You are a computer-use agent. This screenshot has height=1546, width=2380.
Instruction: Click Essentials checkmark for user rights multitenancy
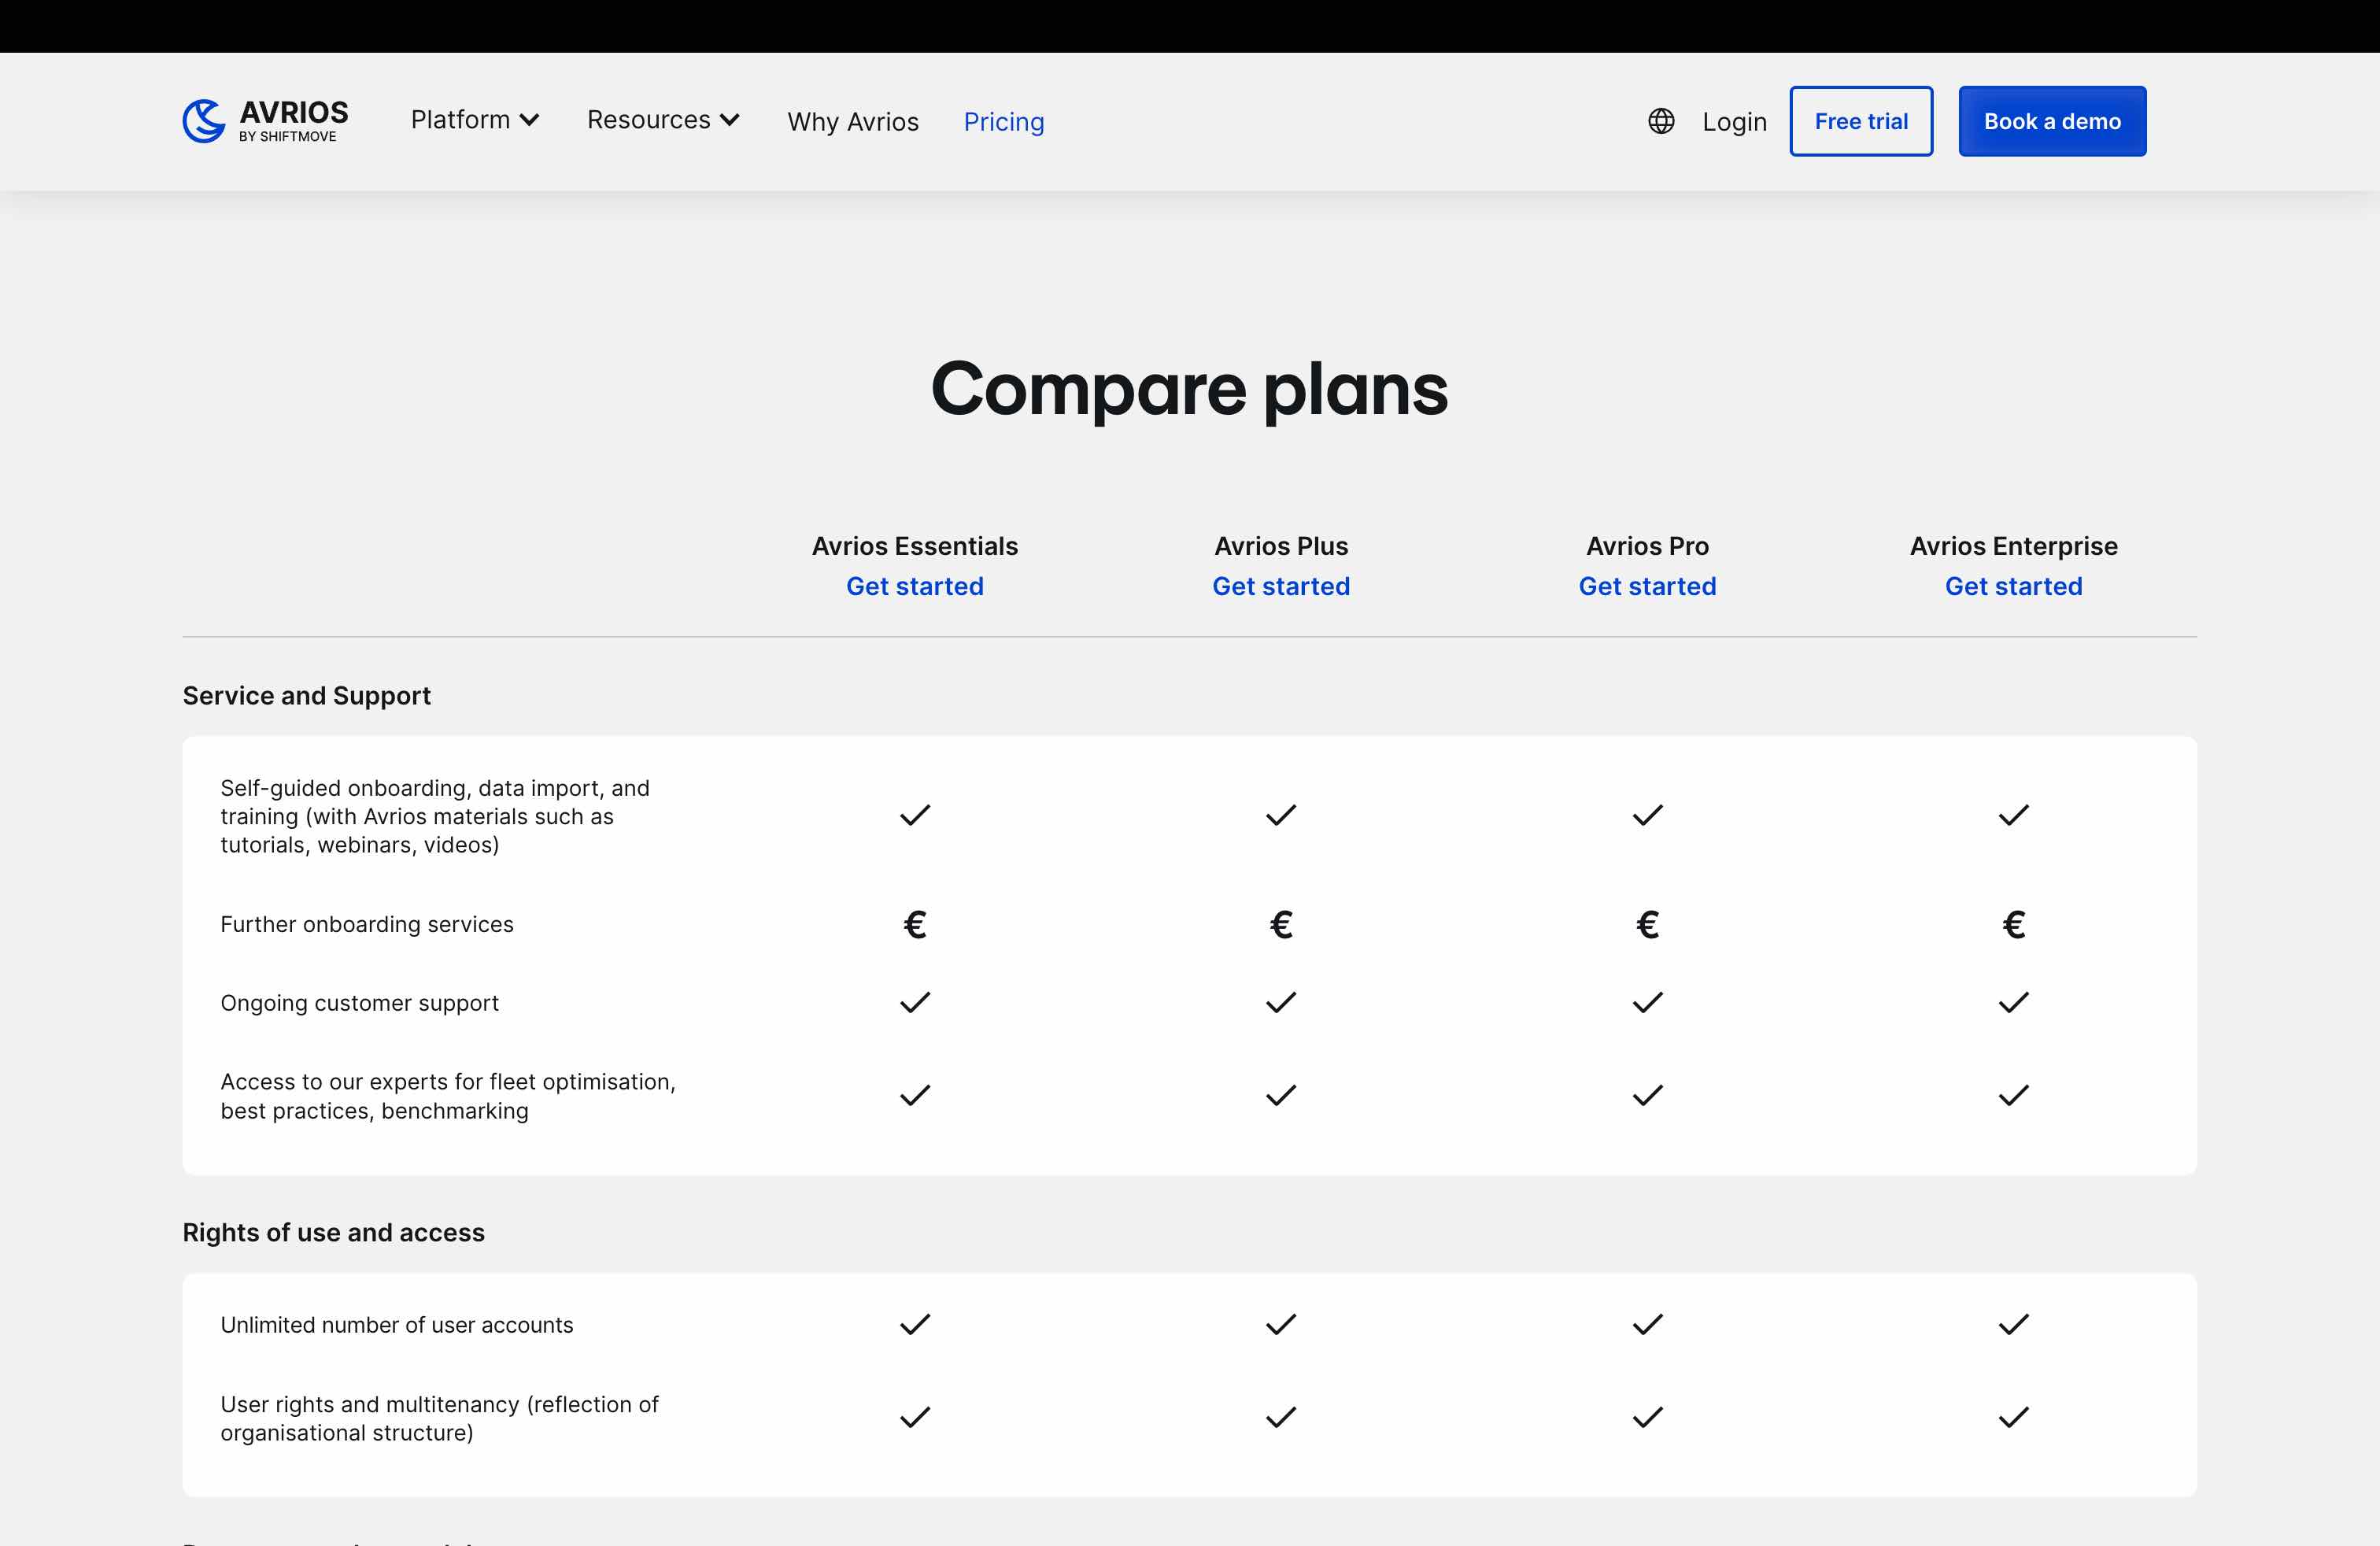coord(914,1417)
